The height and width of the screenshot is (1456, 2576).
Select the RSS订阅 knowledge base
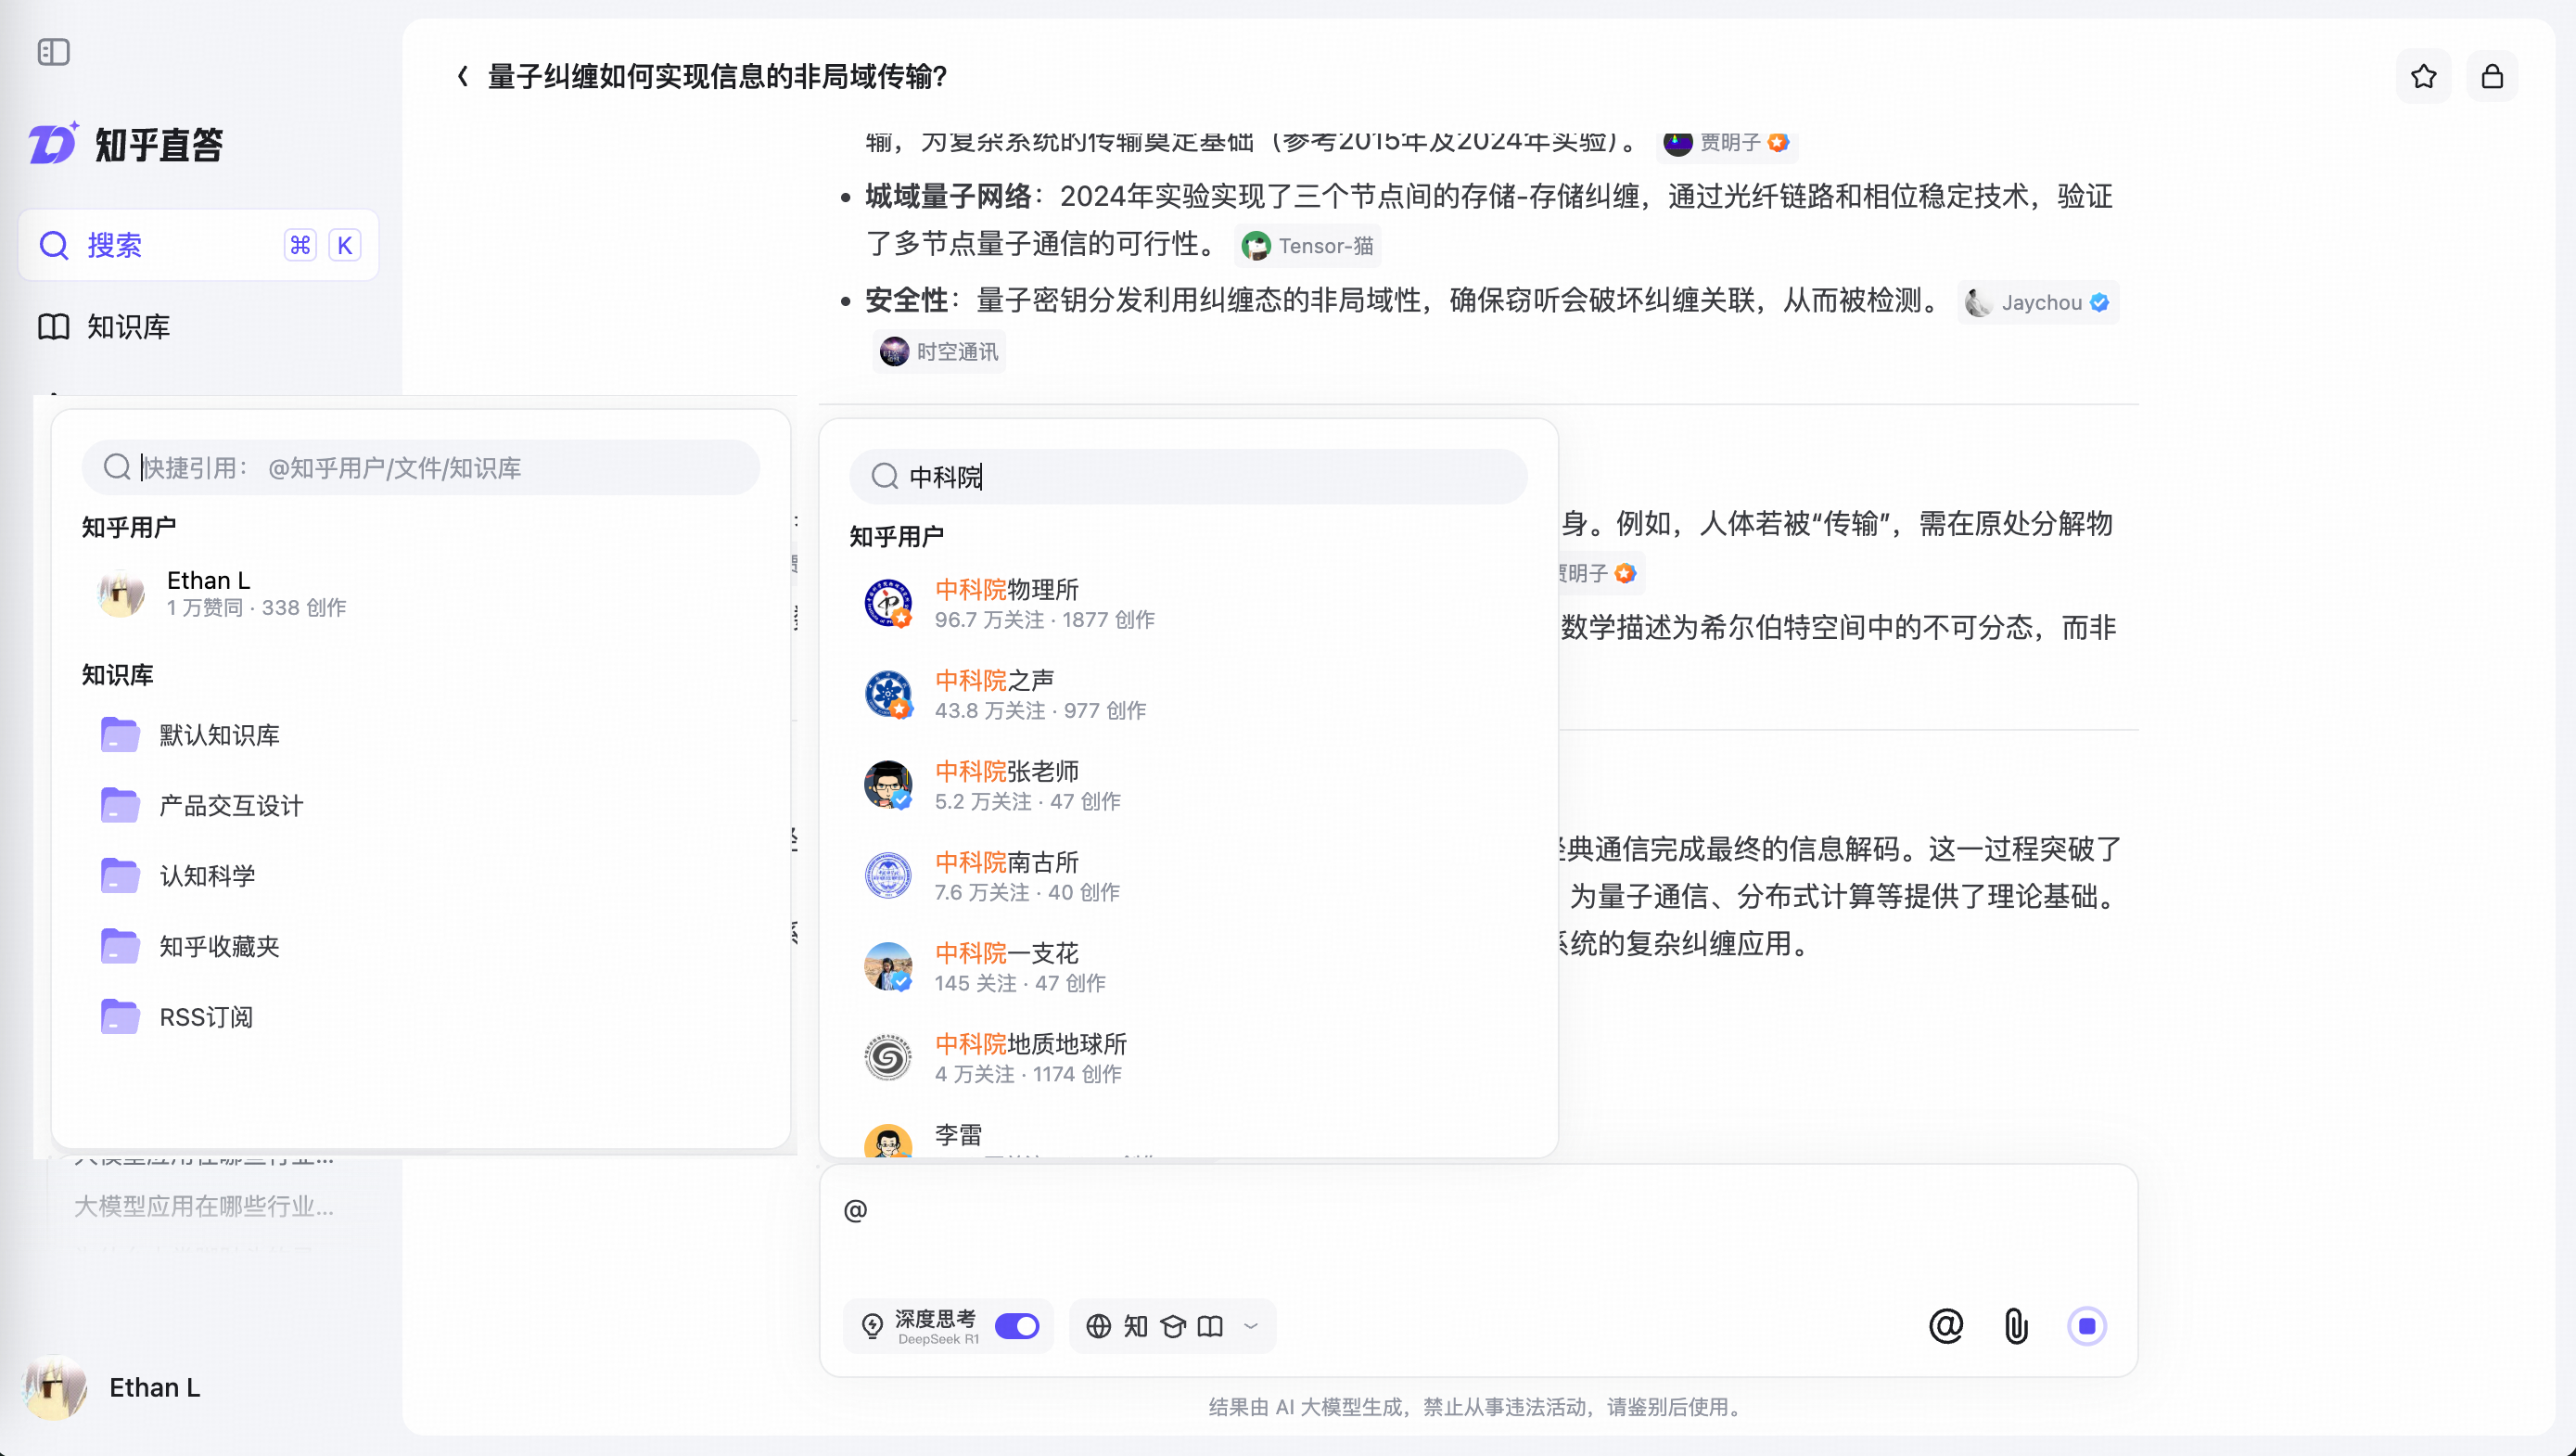206,1017
